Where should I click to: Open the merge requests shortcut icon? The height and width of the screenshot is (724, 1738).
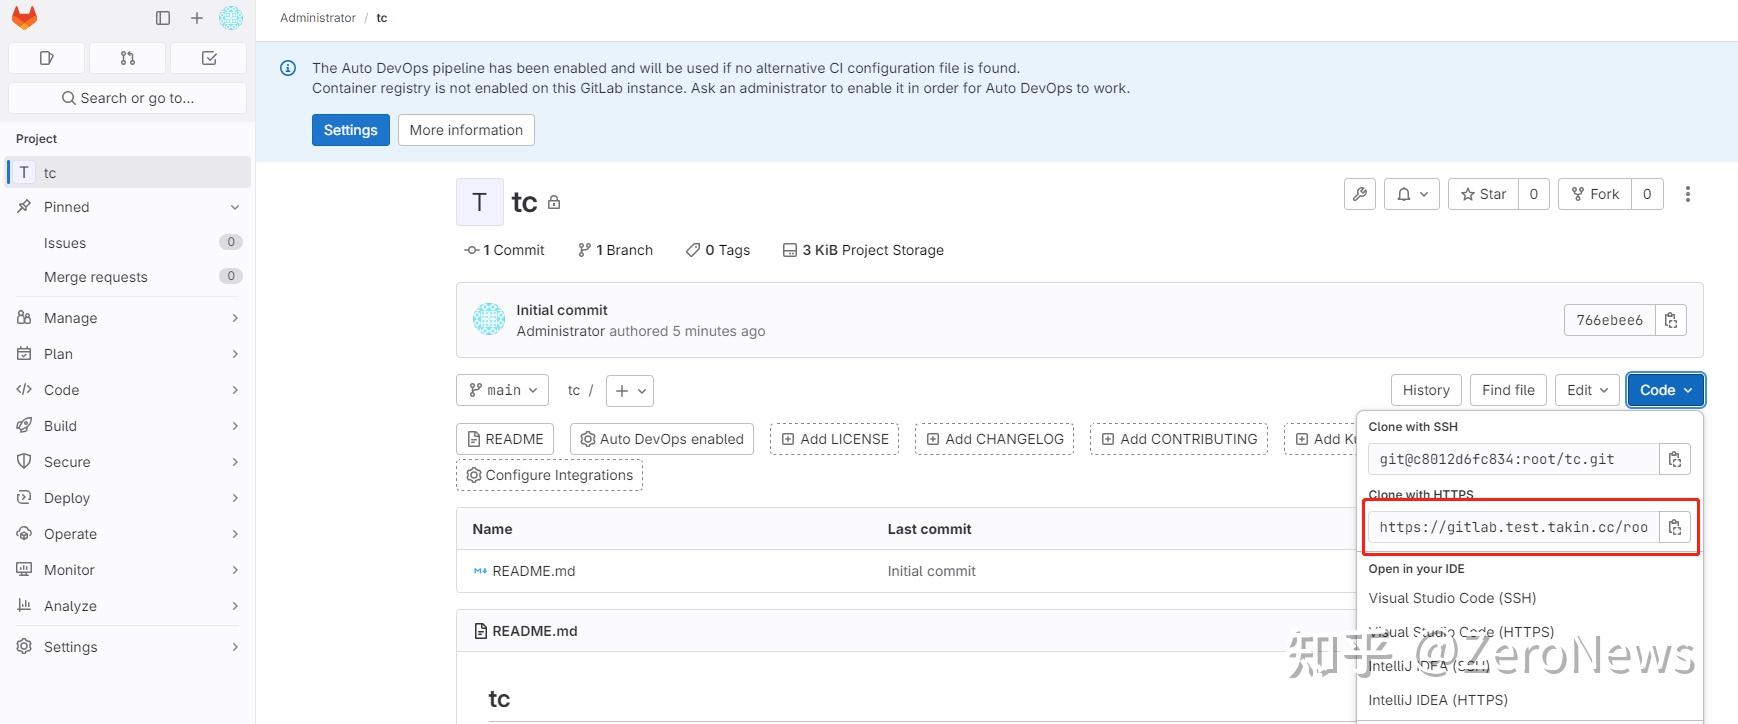click(127, 58)
